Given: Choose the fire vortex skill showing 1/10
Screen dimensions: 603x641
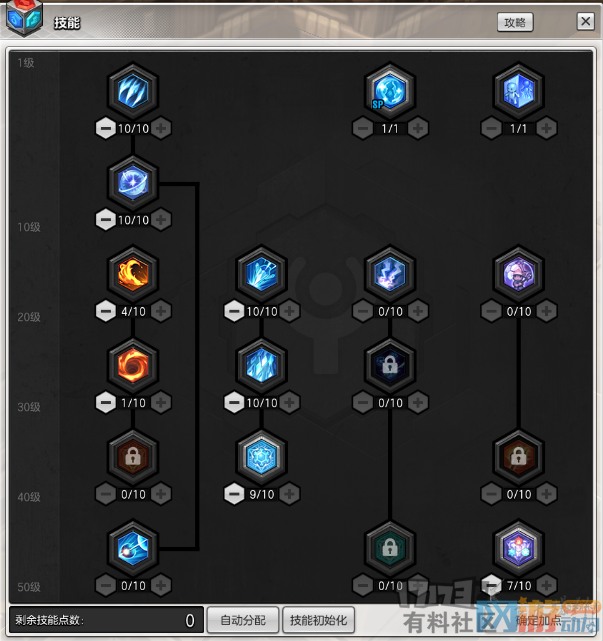Looking at the screenshot, I should click(x=133, y=365).
